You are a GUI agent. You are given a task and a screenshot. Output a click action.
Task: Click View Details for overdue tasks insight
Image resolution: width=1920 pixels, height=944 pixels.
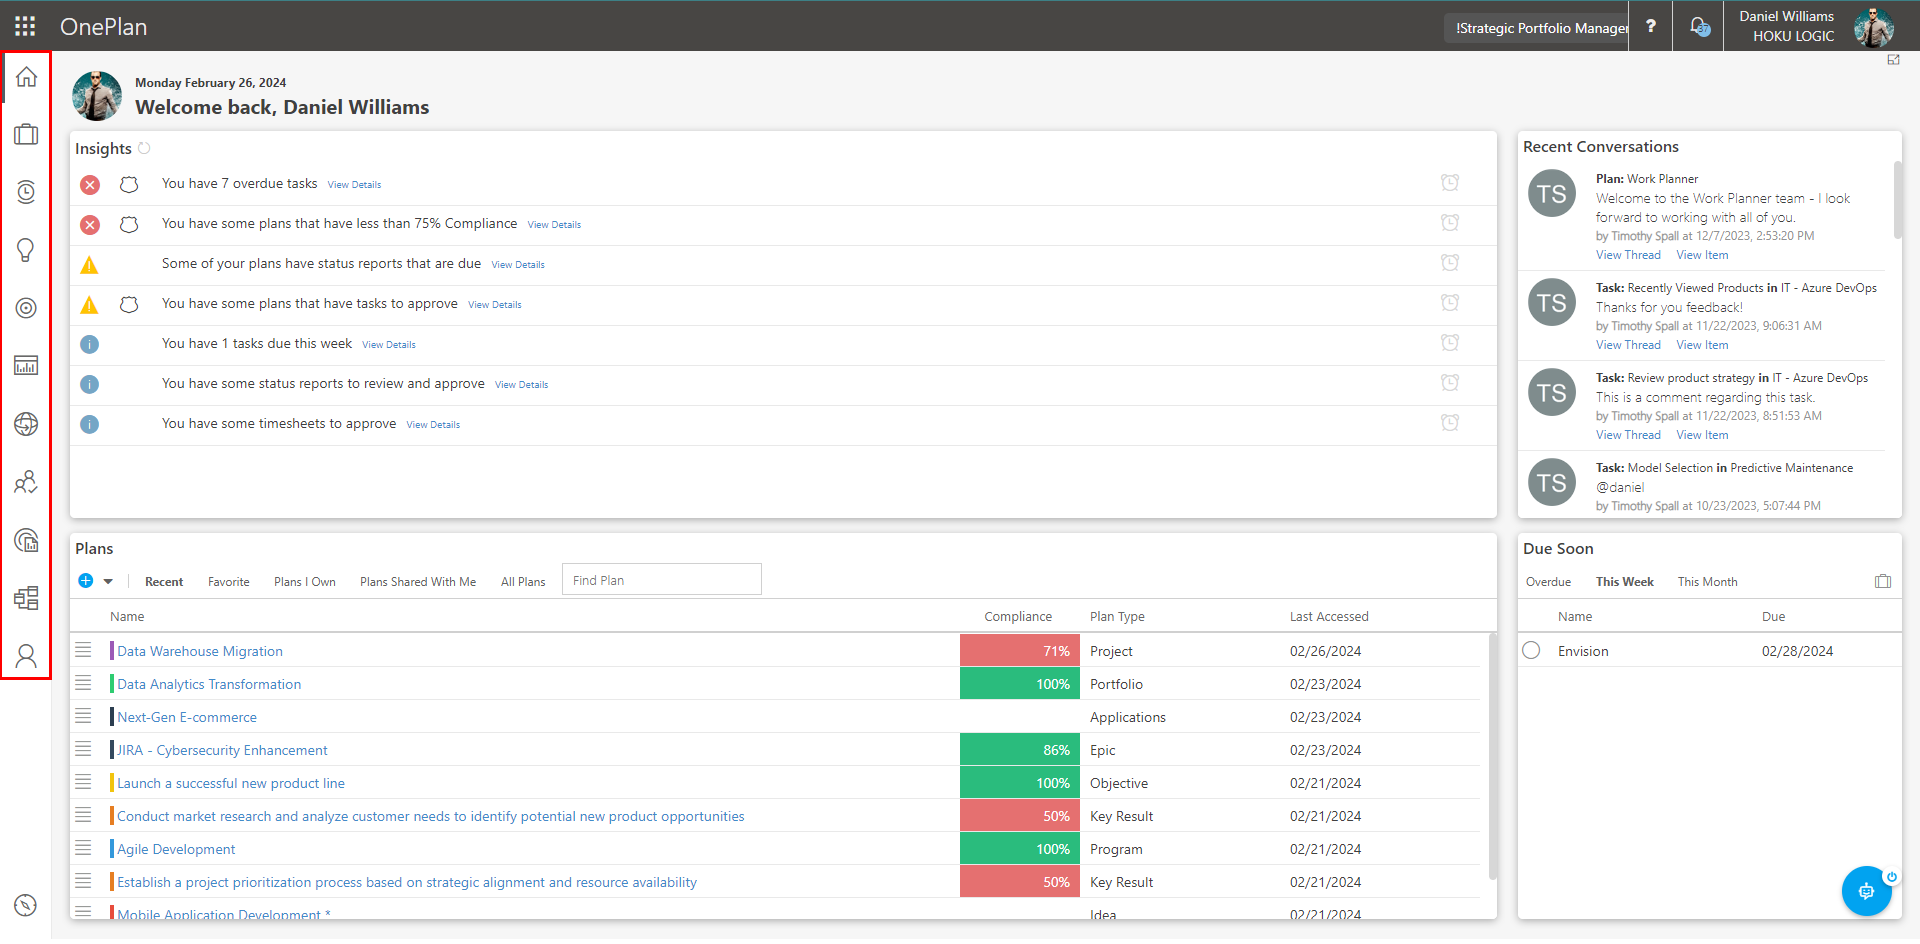pyautogui.click(x=354, y=184)
